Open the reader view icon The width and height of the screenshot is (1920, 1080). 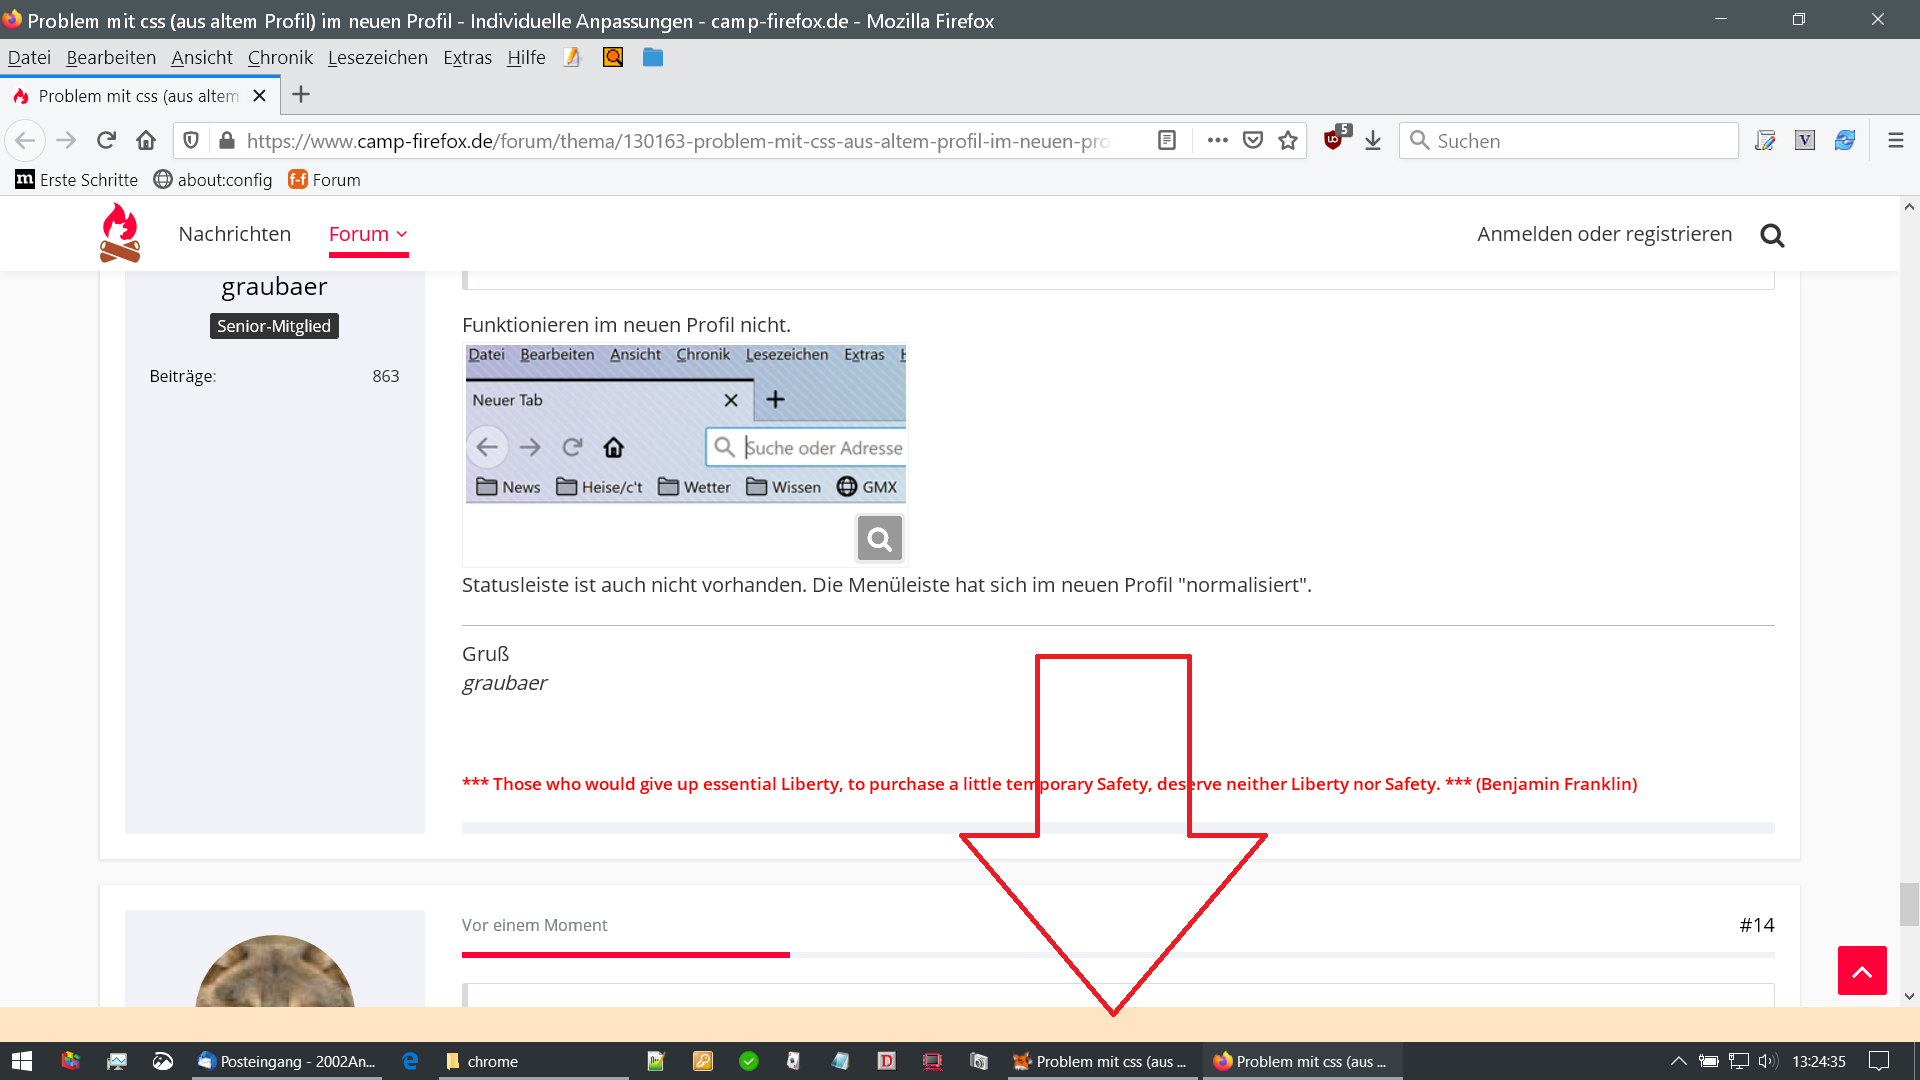point(1166,140)
